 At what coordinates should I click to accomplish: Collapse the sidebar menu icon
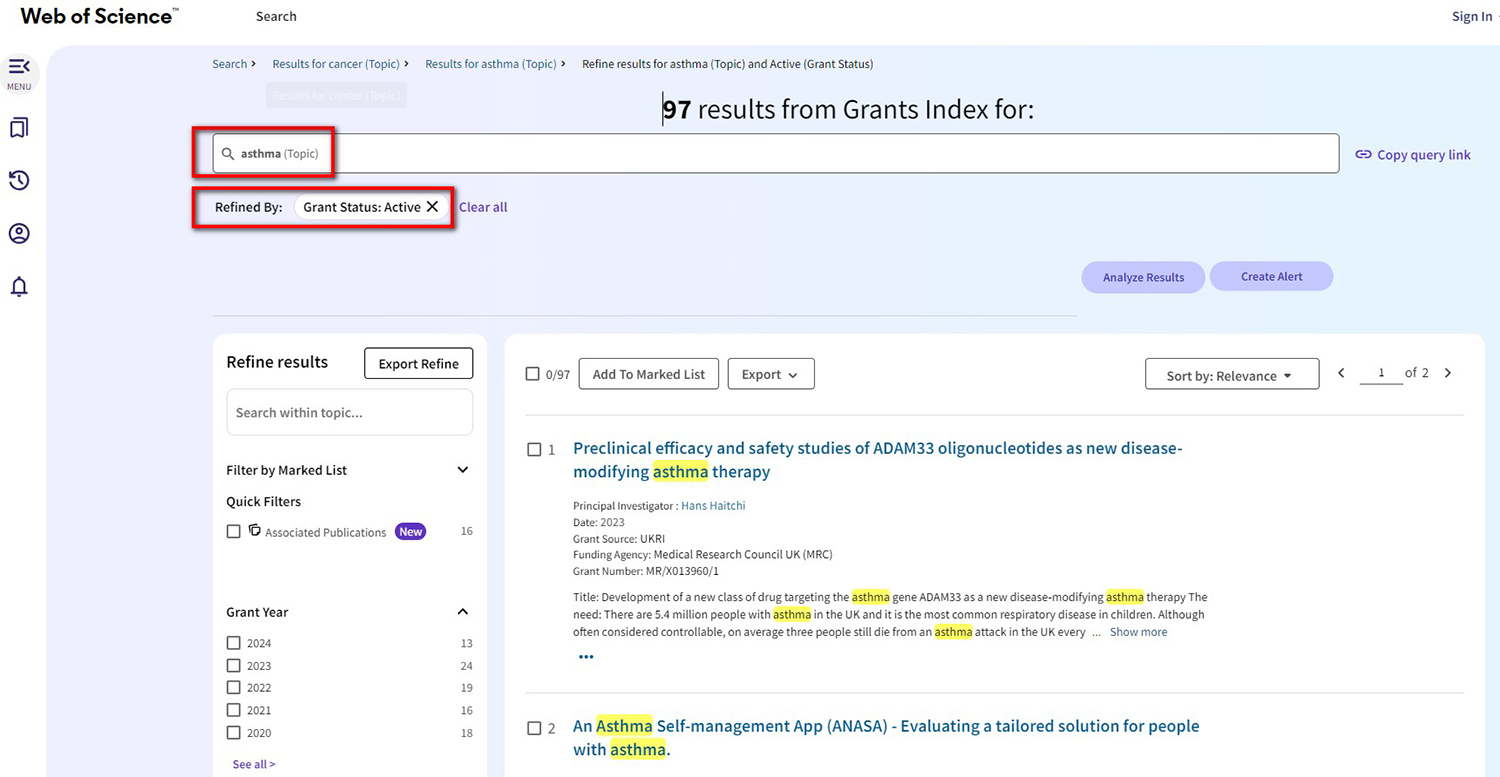click(19, 66)
